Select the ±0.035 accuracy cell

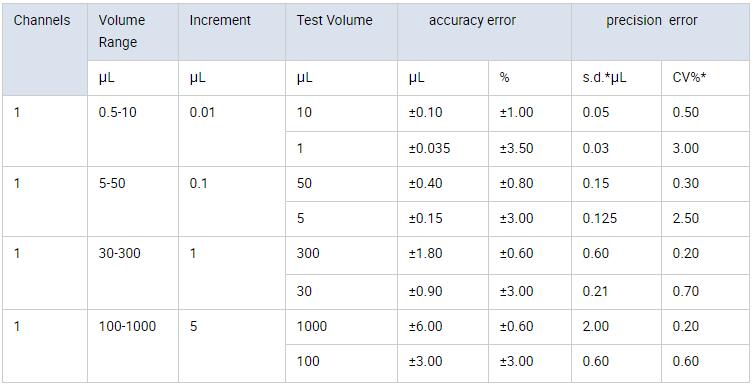(443, 148)
